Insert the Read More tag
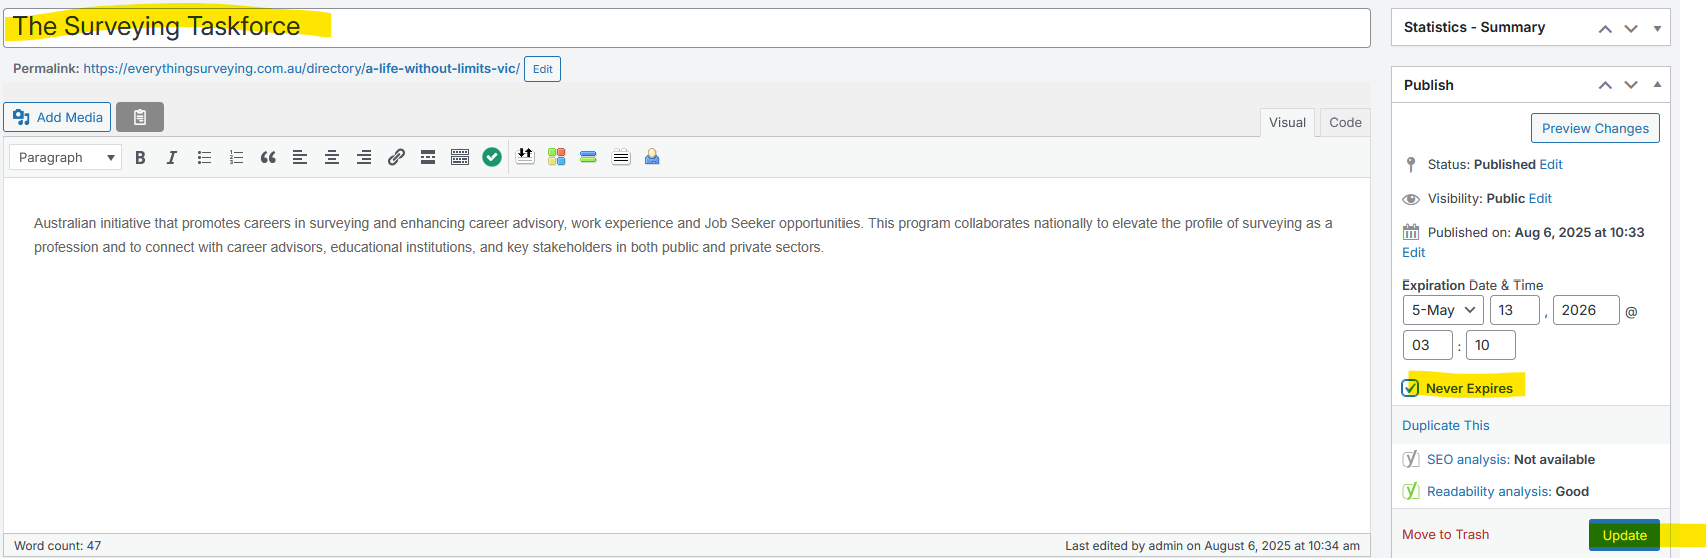1707x558 pixels. [x=428, y=157]
